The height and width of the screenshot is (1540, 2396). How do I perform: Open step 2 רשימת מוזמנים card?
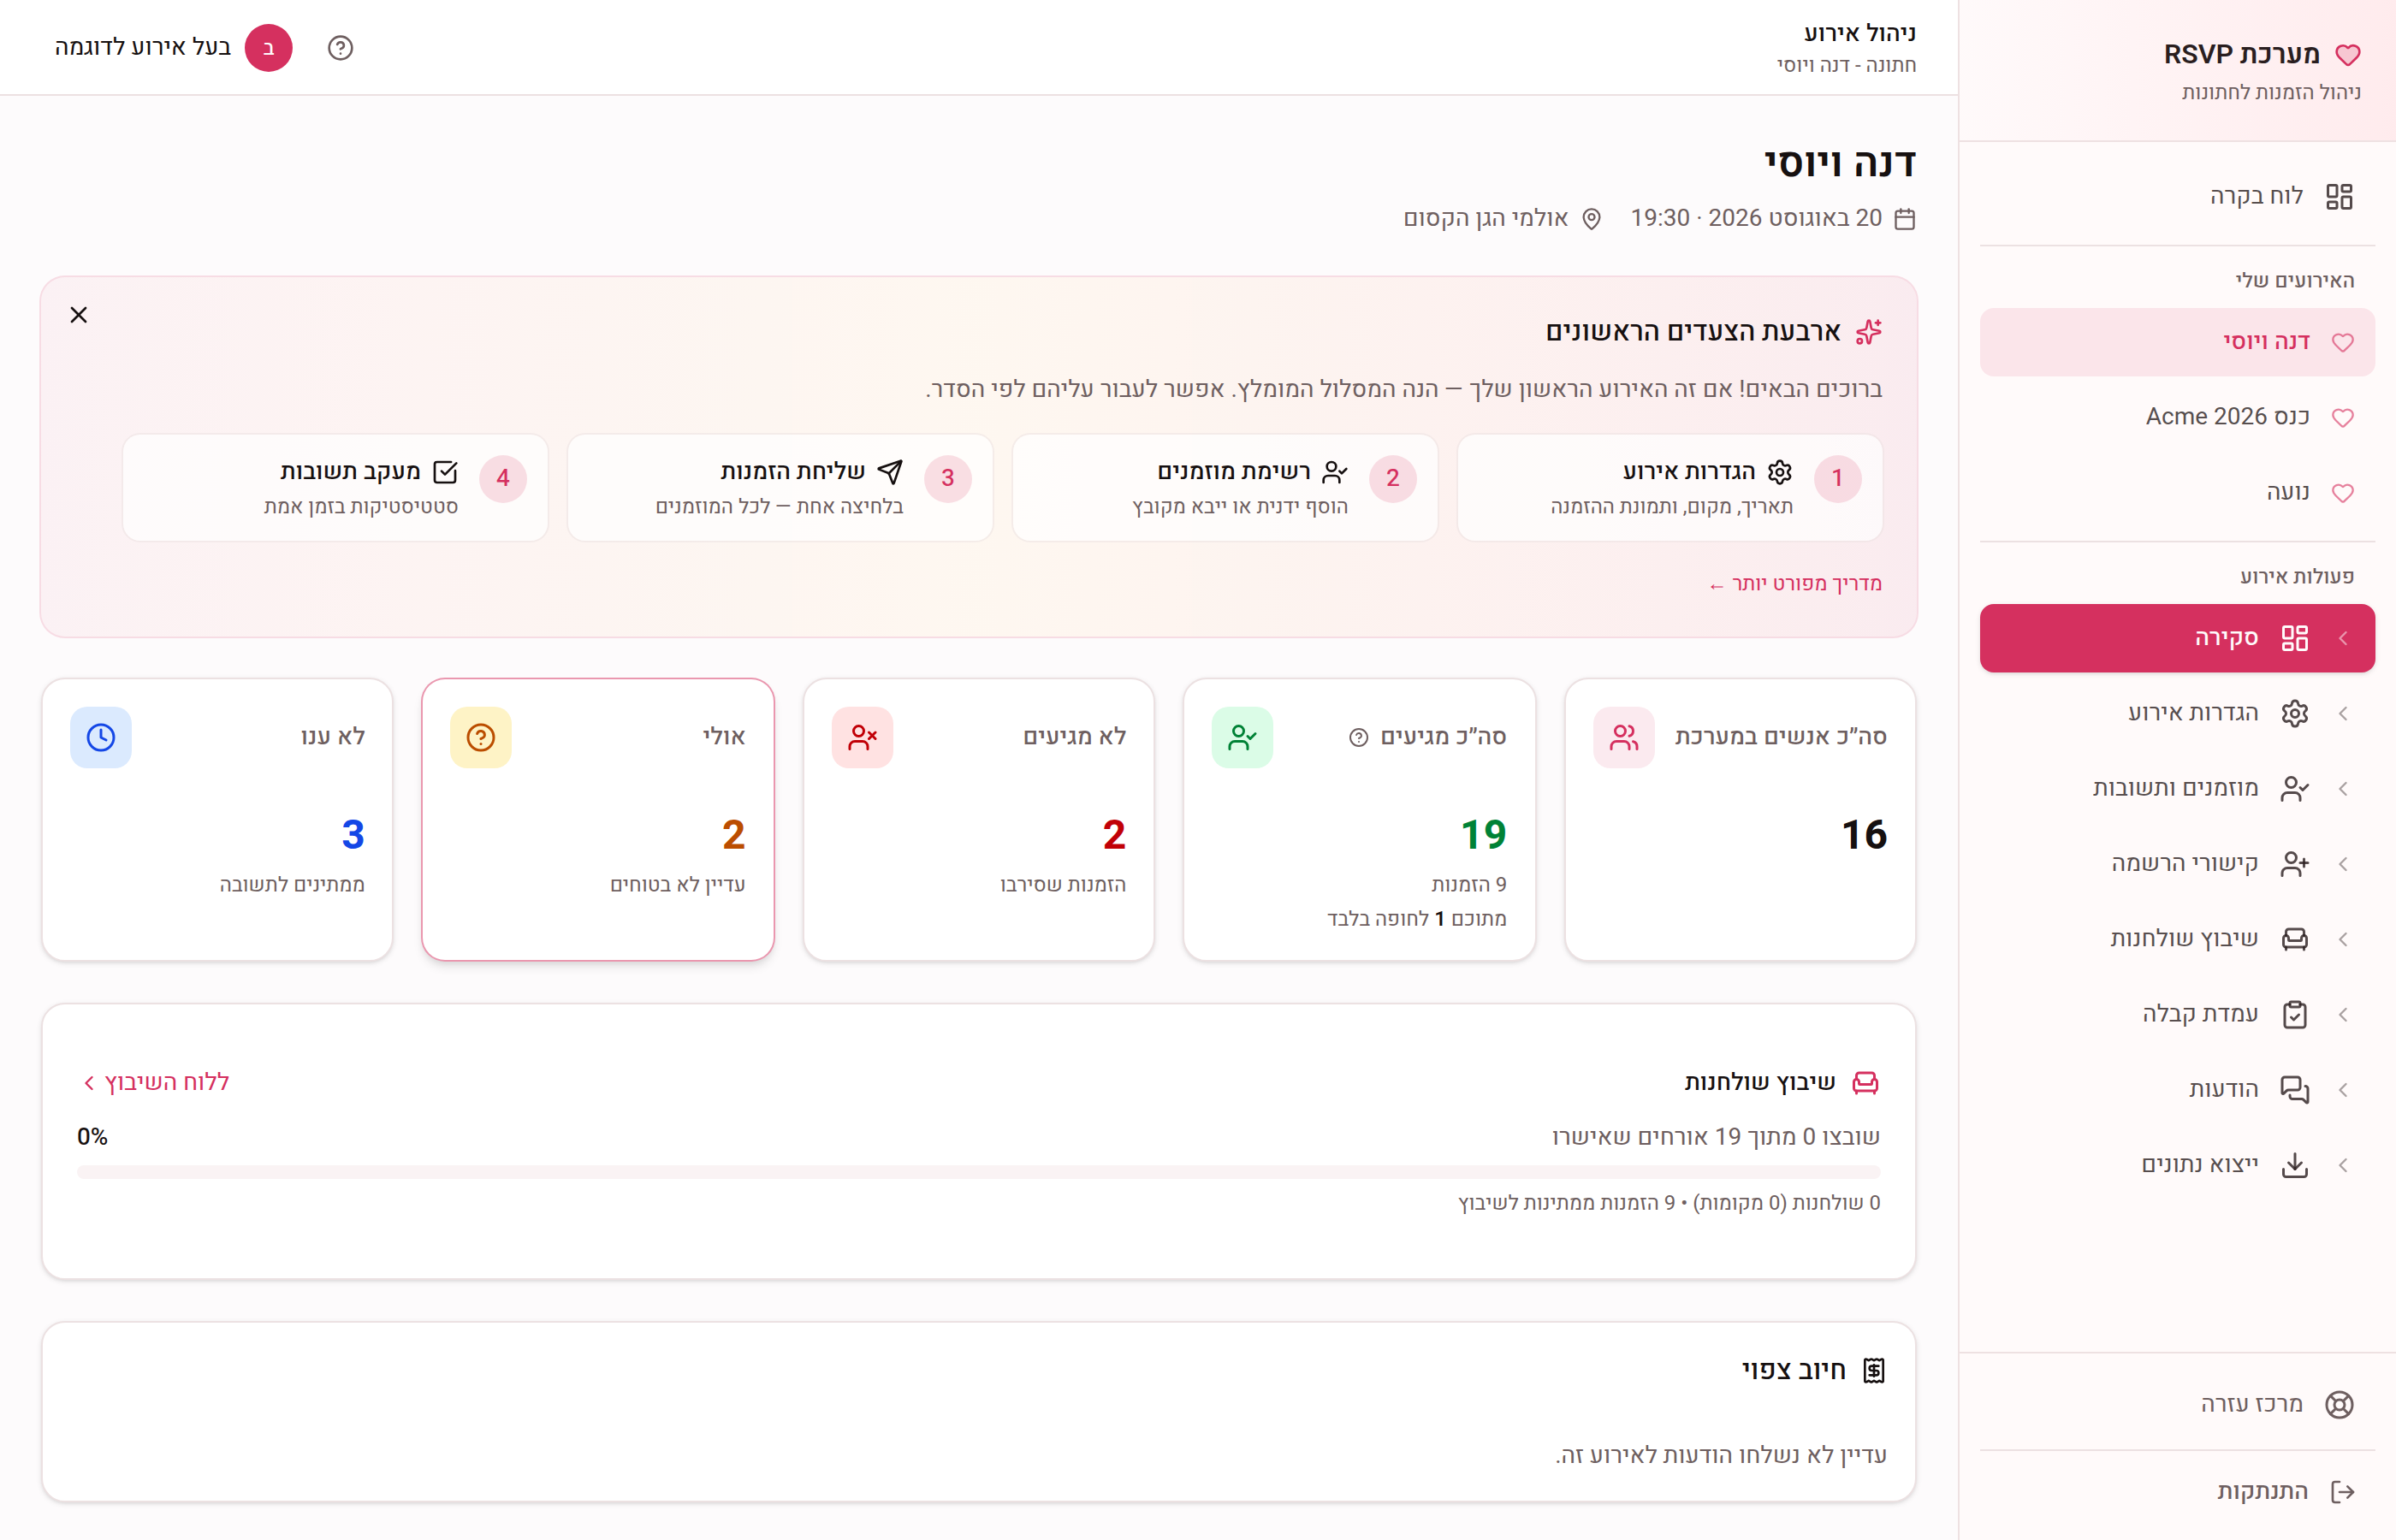[x=1225, y=487]
